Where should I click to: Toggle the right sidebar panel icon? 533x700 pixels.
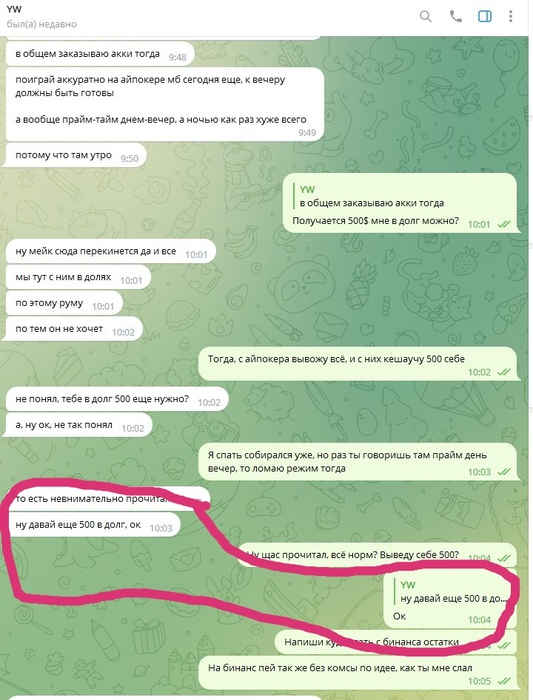point(485,17)
